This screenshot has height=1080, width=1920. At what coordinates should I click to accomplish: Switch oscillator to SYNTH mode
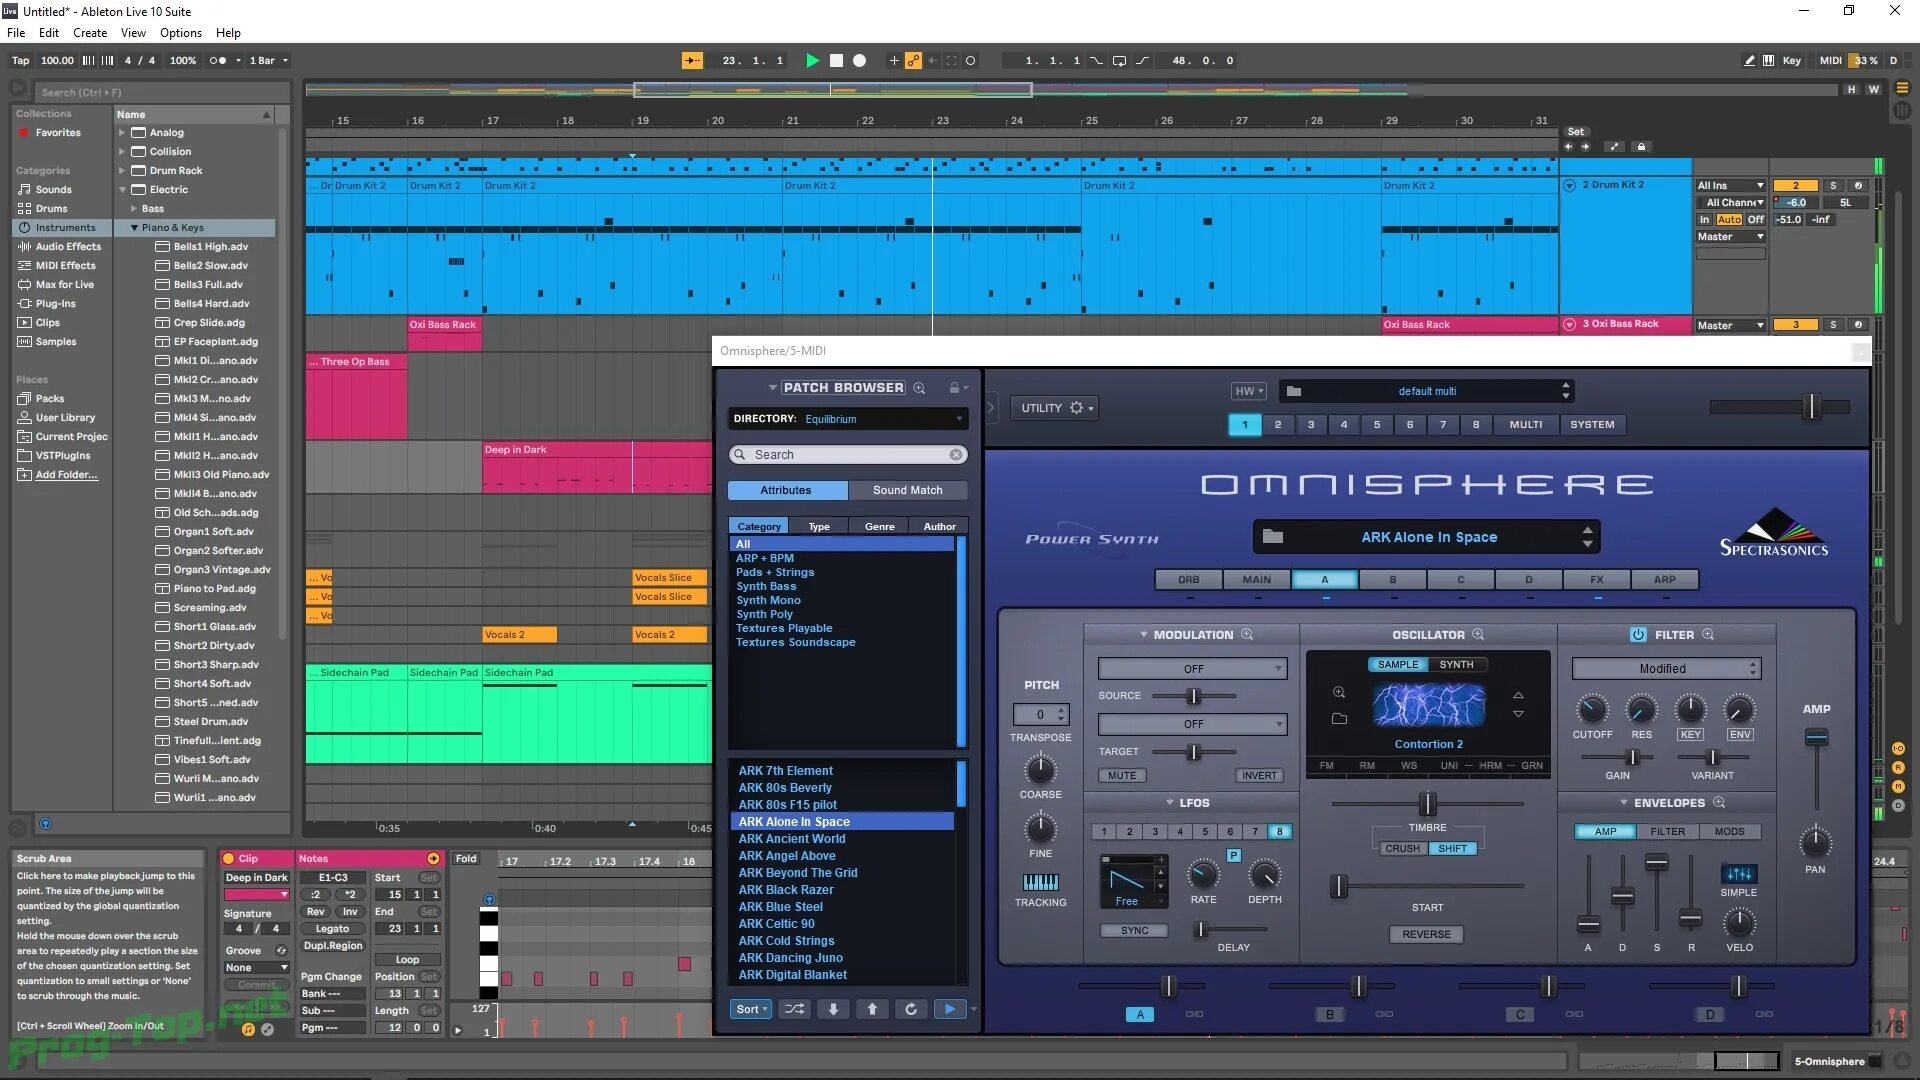1456,665
